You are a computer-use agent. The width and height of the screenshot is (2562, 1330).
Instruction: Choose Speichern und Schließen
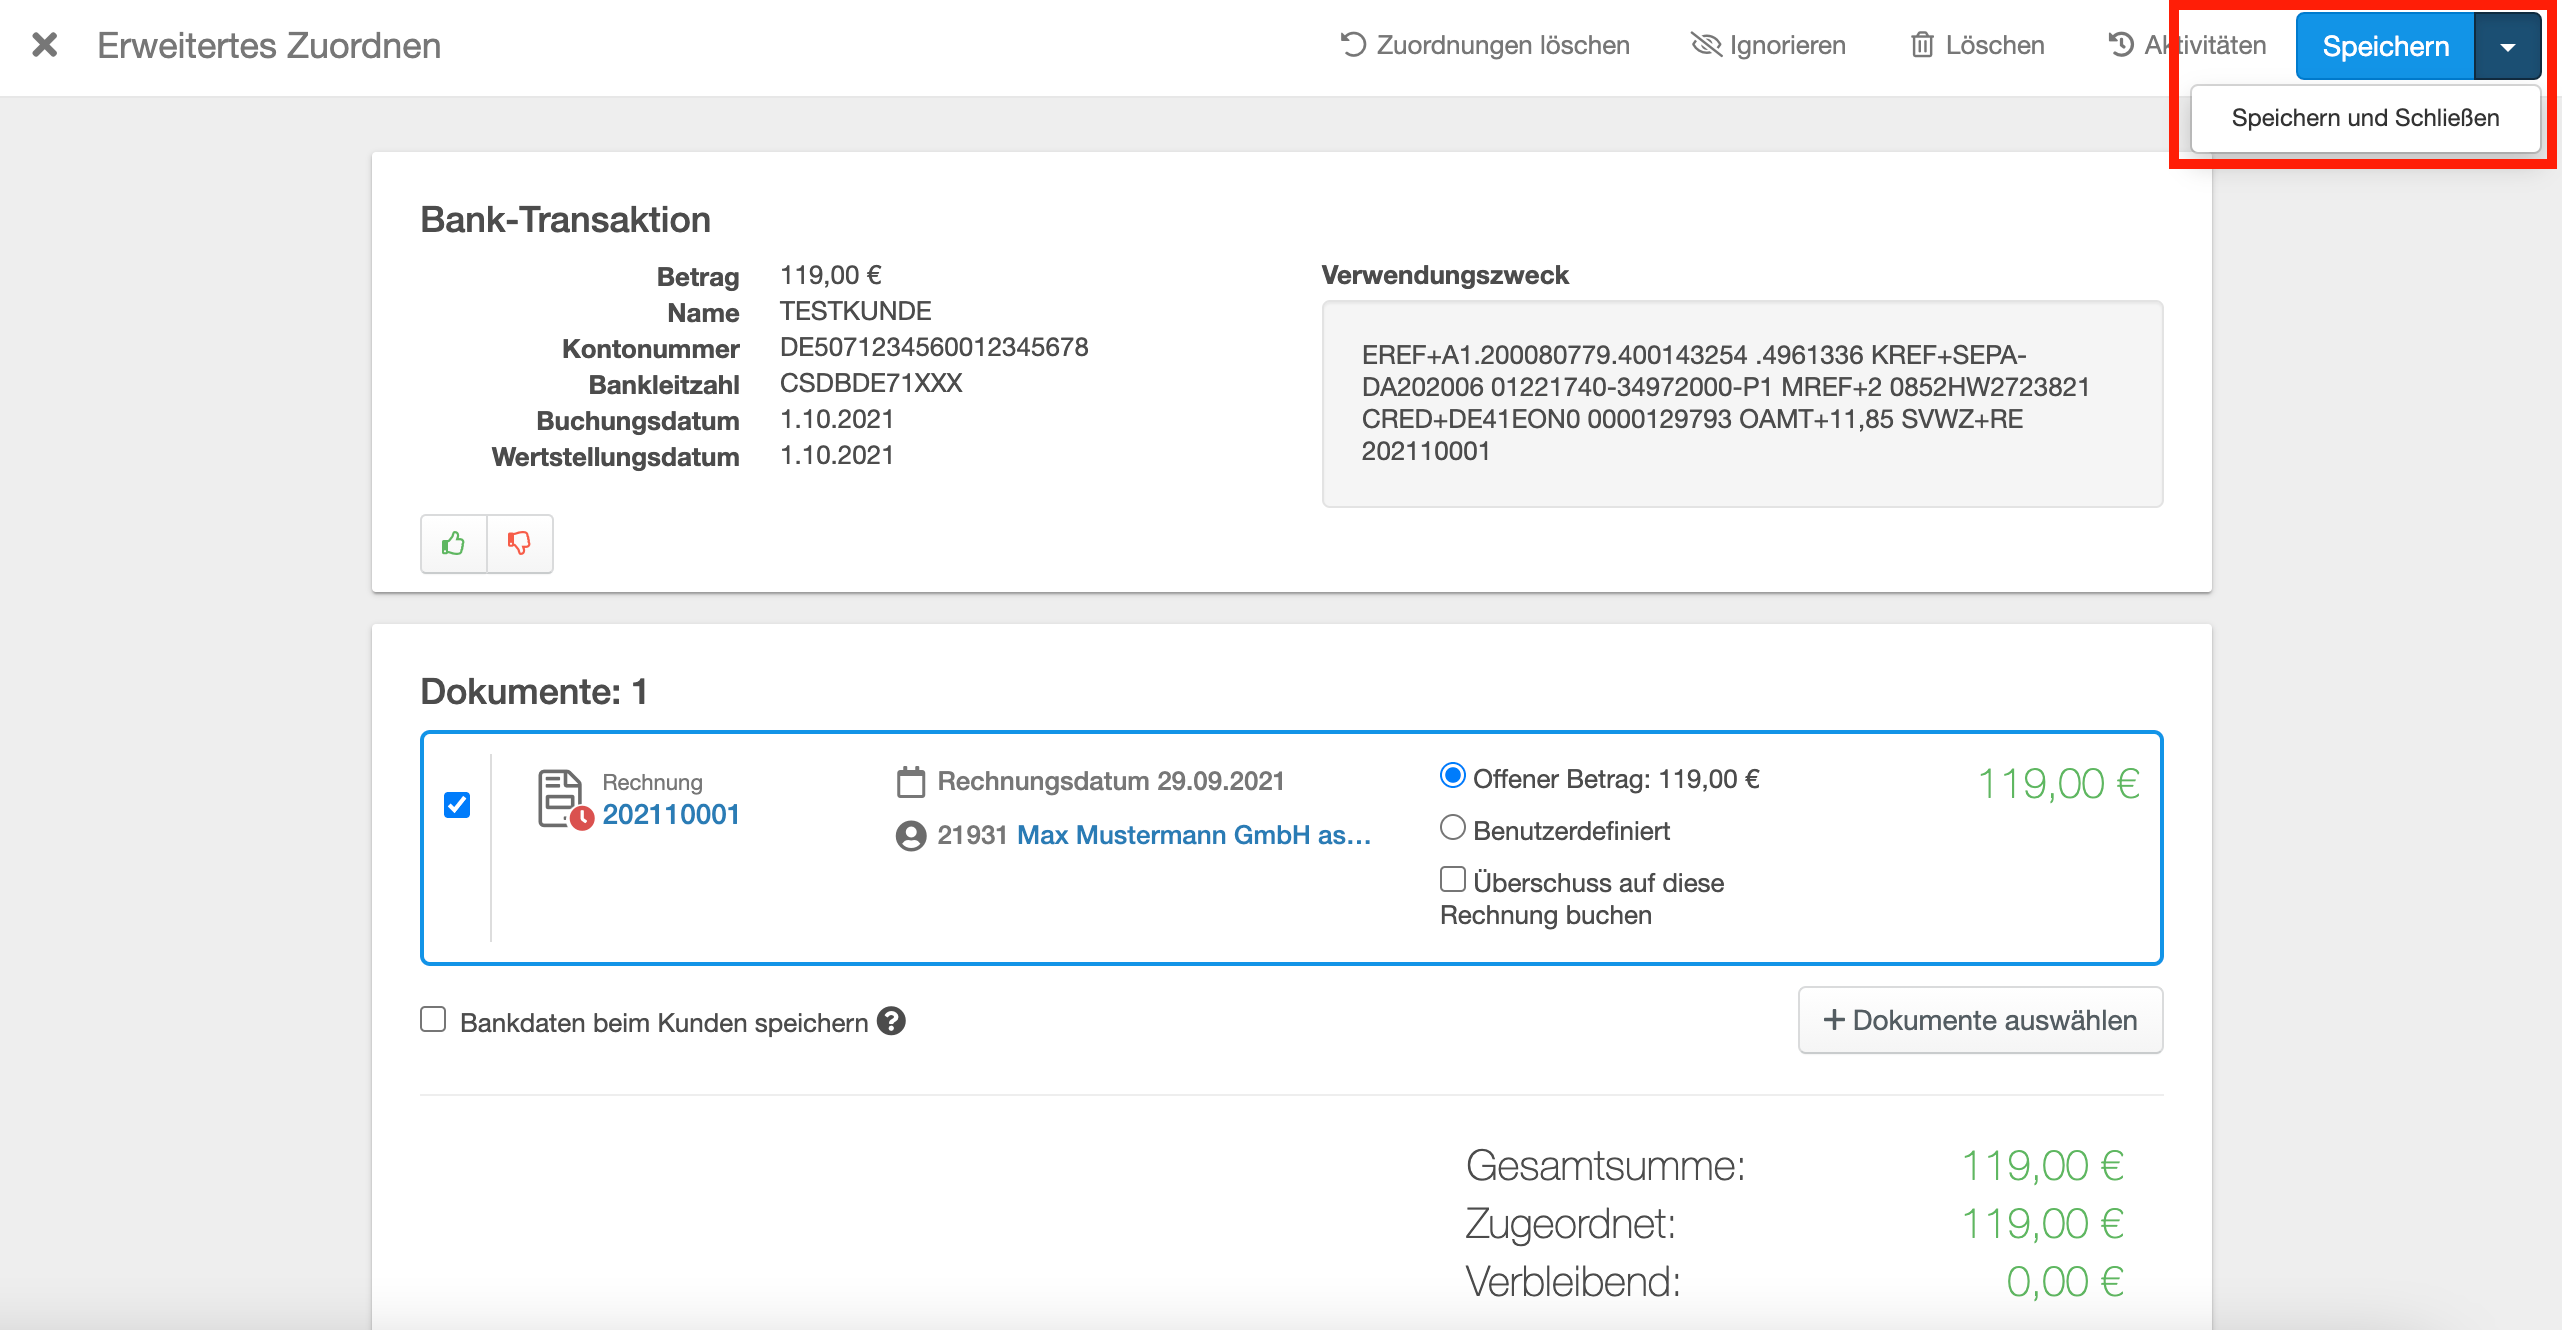[x=2365, y=118]
